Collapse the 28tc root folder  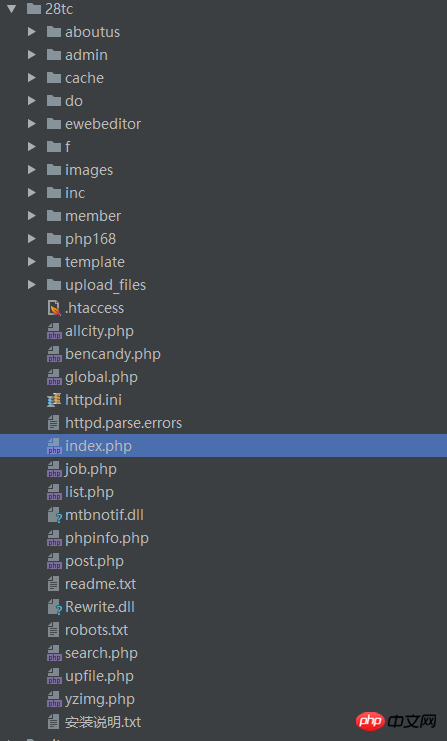pos(12,9)
